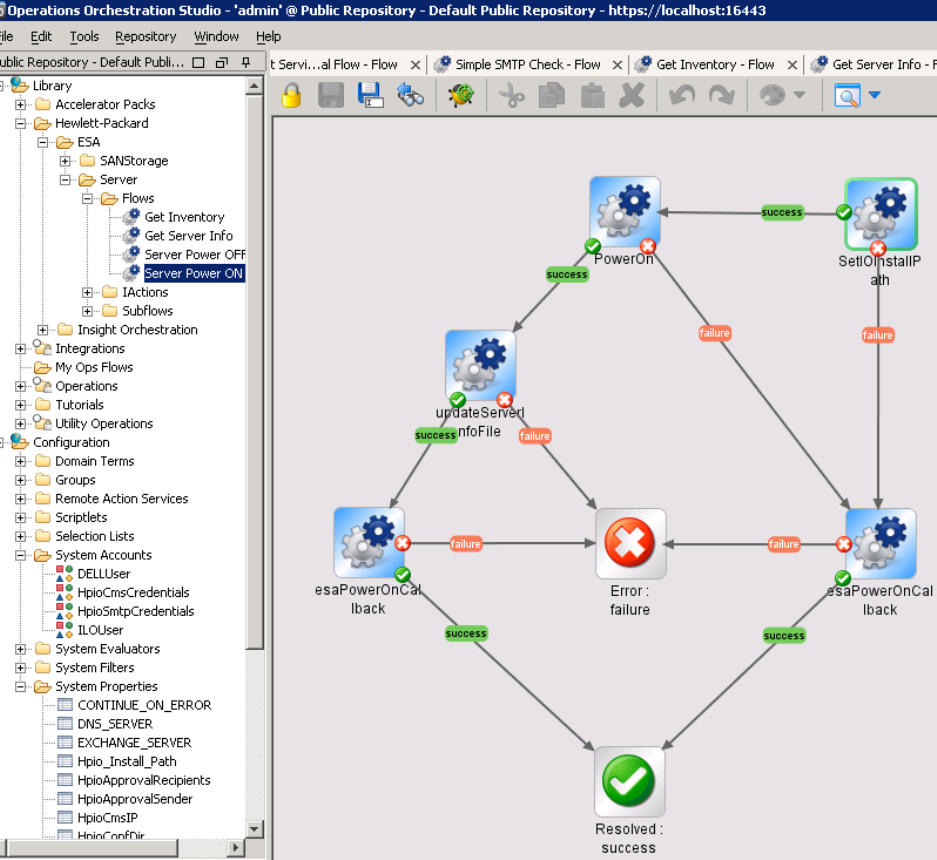Open the palette icon dropdown arrow
The width and height of the screenshot is (937, 860).
(x=800, y=94)
